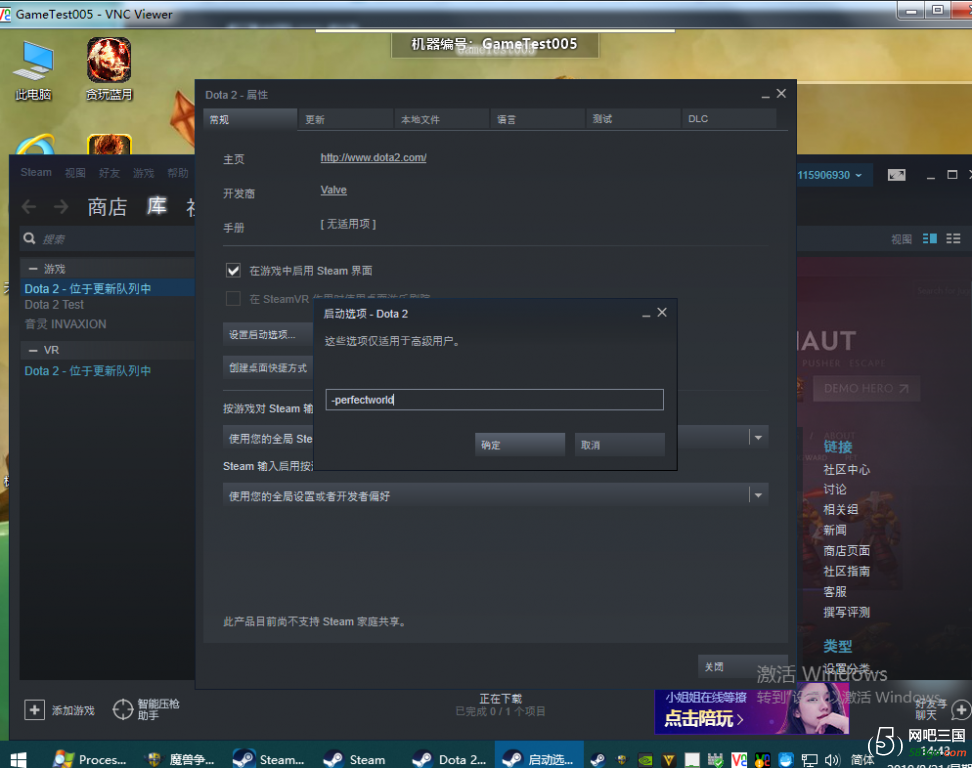Click 设置启动选项 button

point(268,334)
